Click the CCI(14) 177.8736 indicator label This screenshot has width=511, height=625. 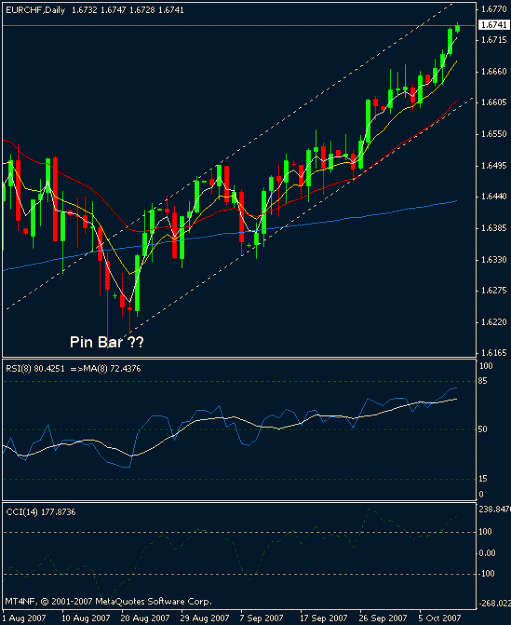pos(41,512)
